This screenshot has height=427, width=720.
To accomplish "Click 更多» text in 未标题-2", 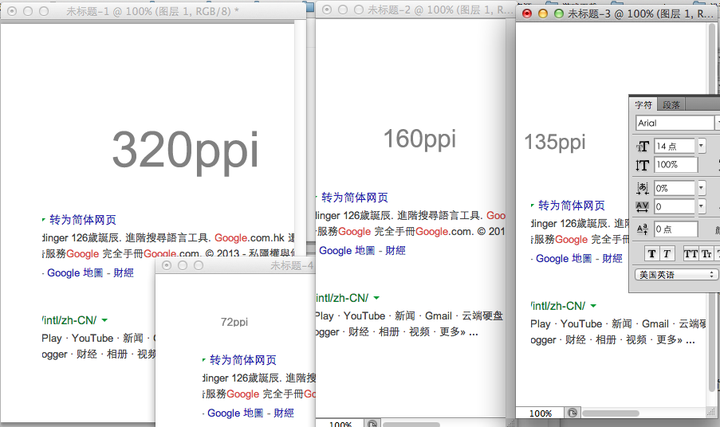I will 452,332.
